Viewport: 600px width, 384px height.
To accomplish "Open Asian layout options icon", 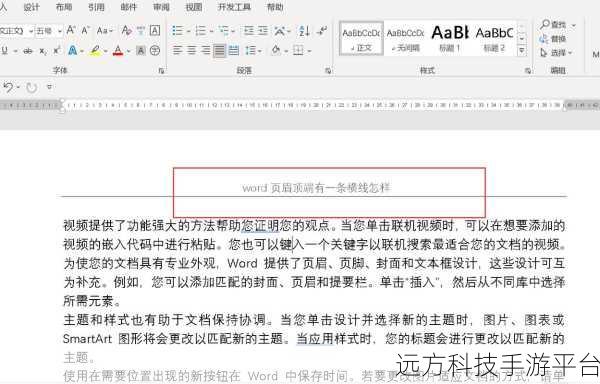I will tap(280, 31).
